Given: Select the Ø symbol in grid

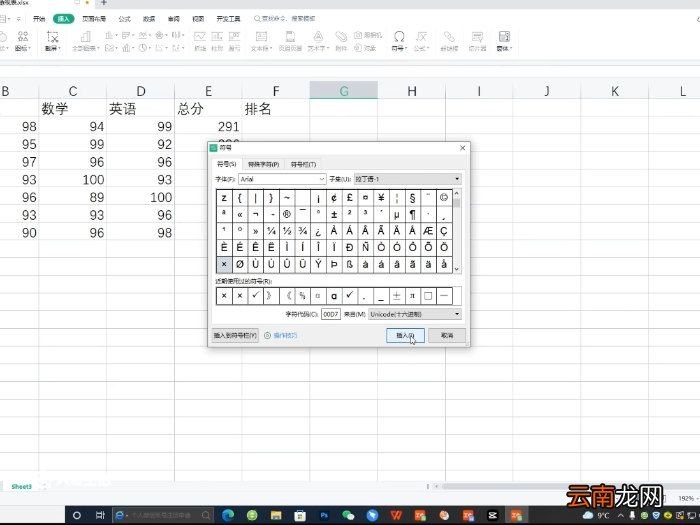Looking at the screenshot, I should [x=240, y=264].
